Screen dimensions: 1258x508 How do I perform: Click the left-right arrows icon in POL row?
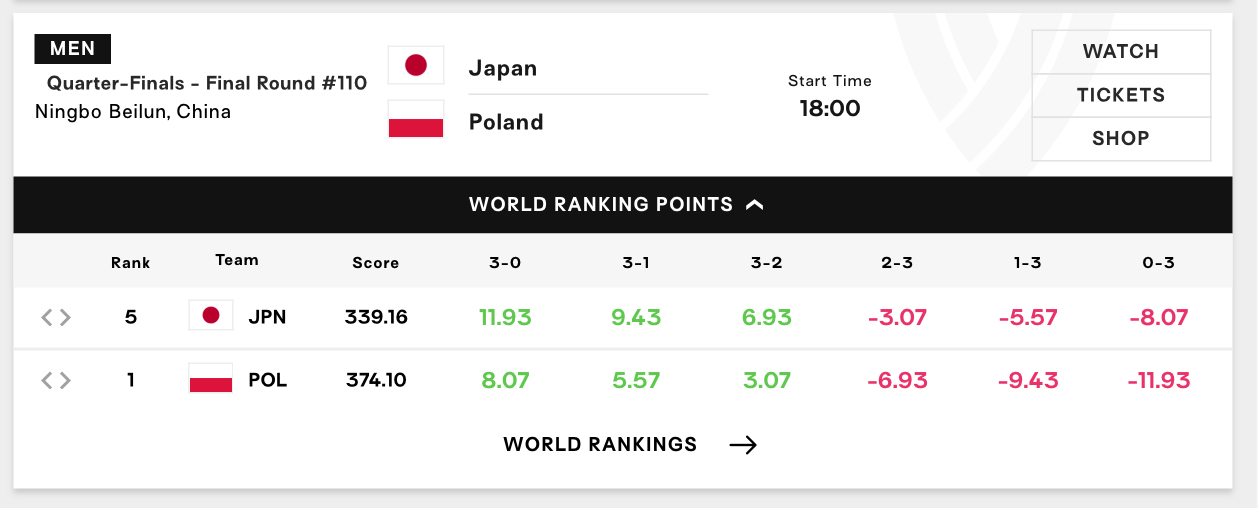pos(56,380)
